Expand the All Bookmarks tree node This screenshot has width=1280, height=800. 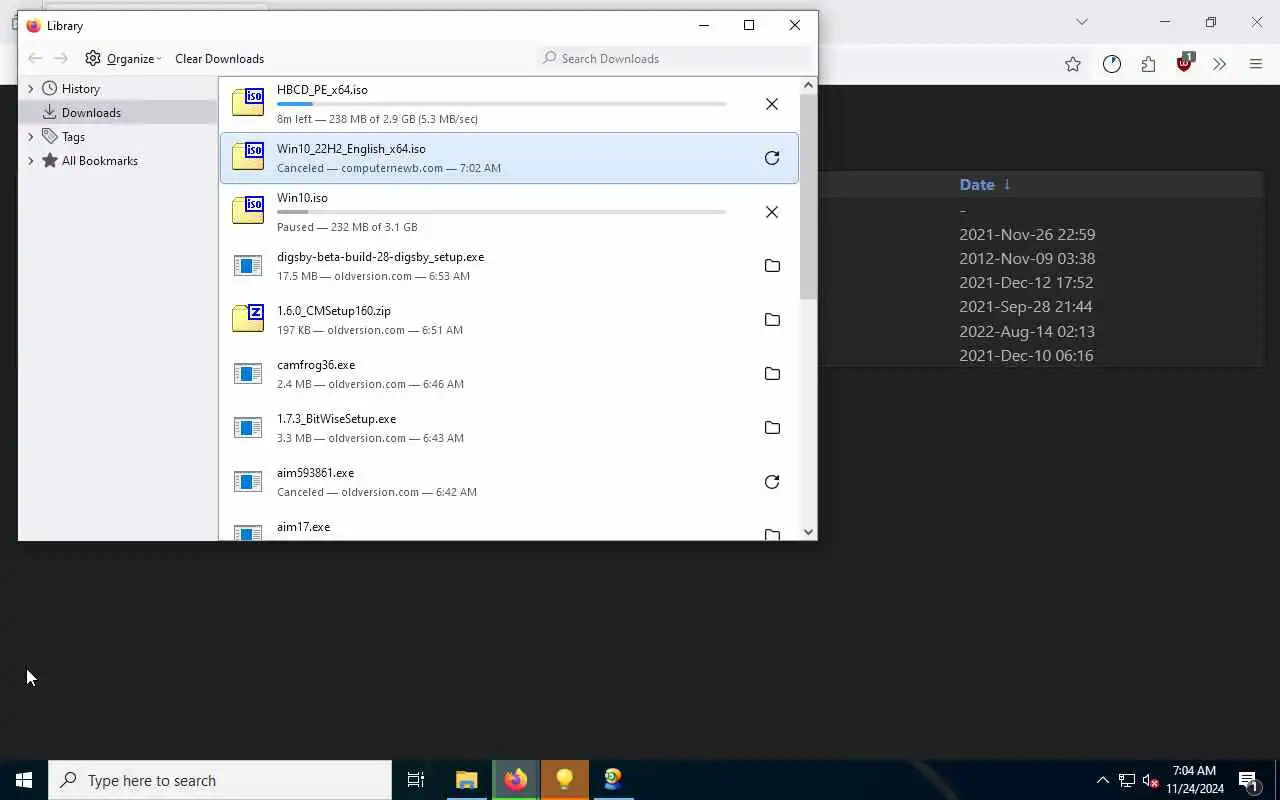click(31, 161)
